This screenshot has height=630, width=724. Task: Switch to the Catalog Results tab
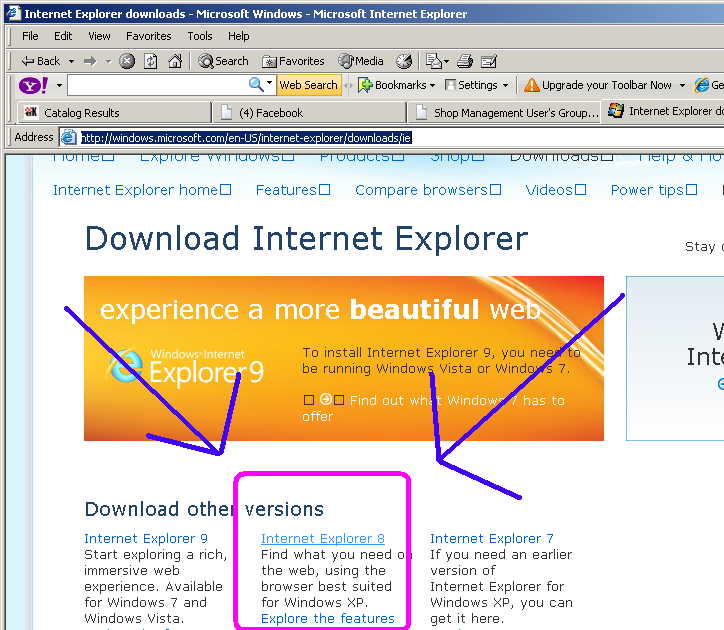(x=114, y=113)
